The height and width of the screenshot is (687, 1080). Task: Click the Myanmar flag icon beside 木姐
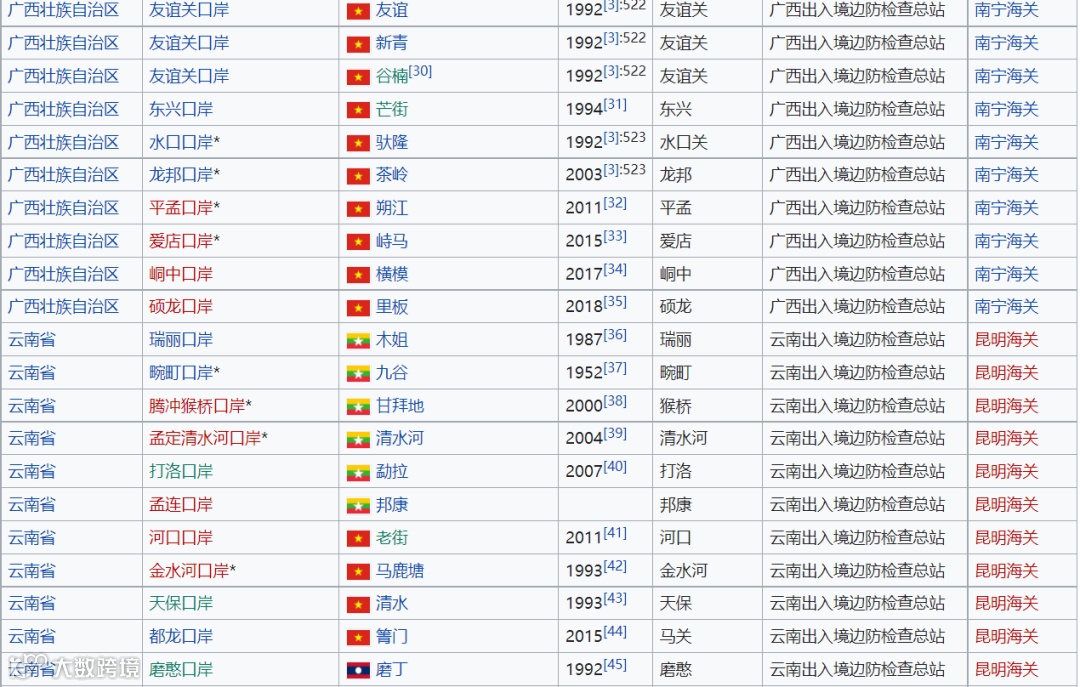click(357, 339)
